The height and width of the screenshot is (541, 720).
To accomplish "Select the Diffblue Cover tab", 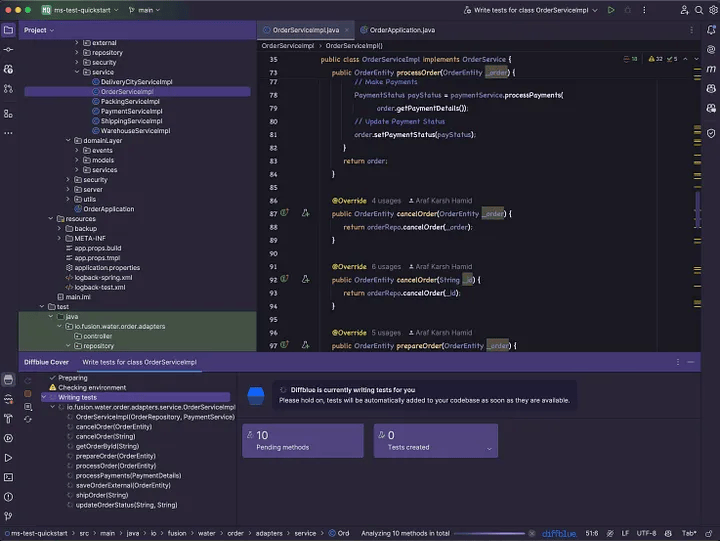I will coord(46,362).
